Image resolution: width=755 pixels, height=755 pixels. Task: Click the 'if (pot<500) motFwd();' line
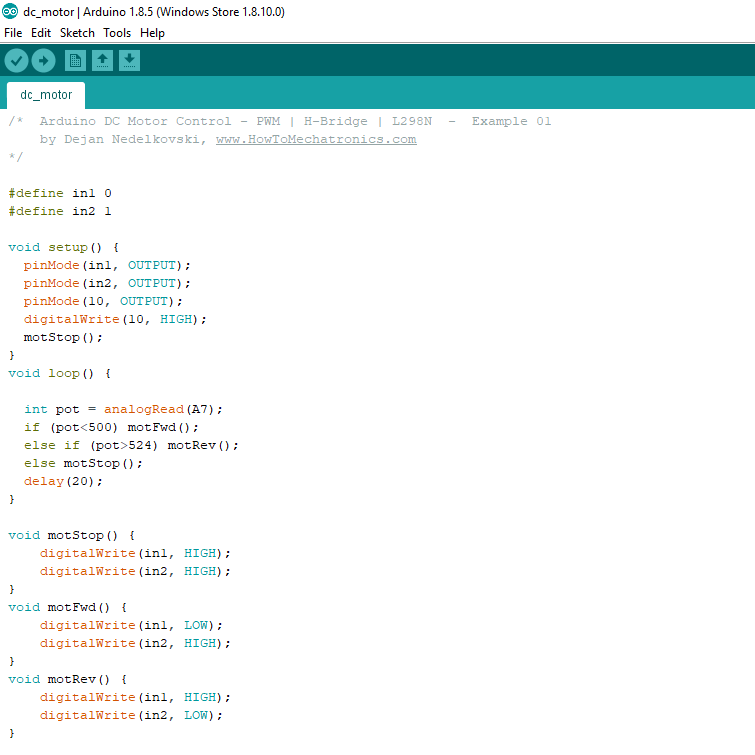111,427
